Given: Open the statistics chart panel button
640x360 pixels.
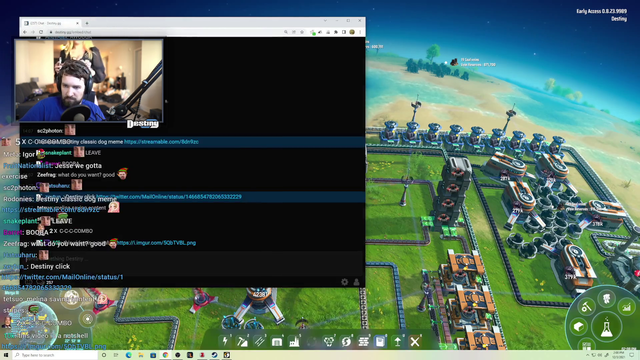Looking at the screenshot, I should point(626,307).
